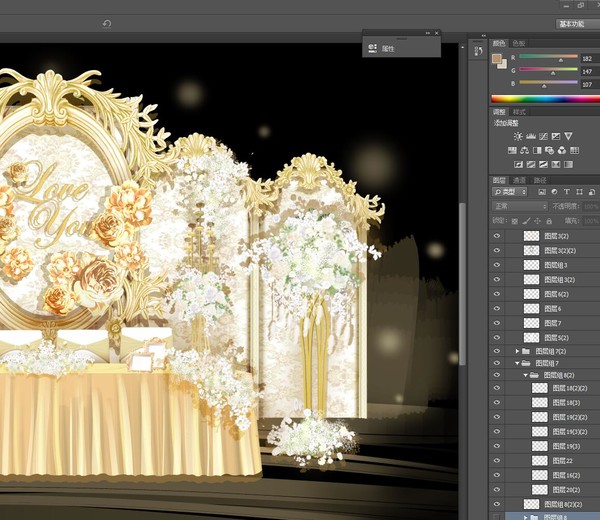600x520 pixels.
Task: Add a Brightness/Contrast adjustment
Action: coord(518,136)
